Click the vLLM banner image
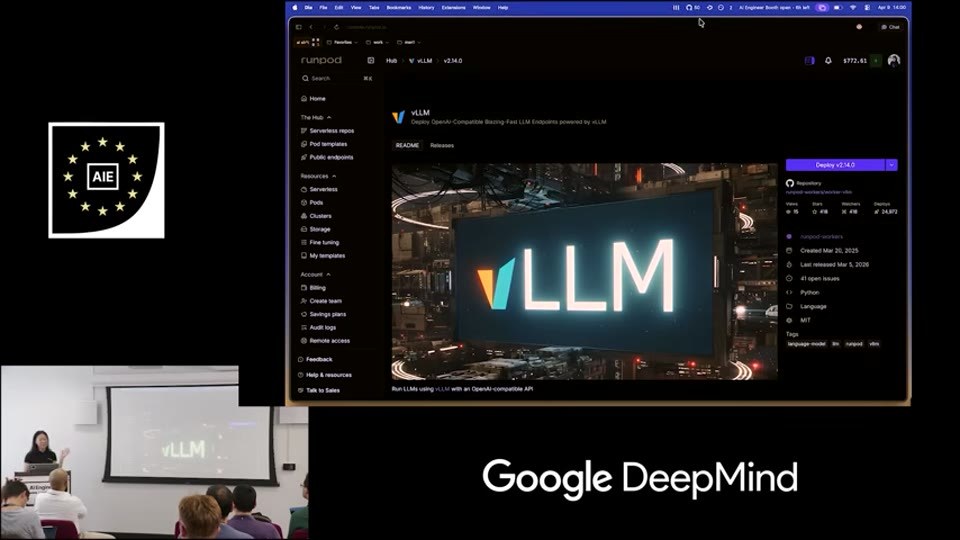The image size is (960, 540). [585, 271]
